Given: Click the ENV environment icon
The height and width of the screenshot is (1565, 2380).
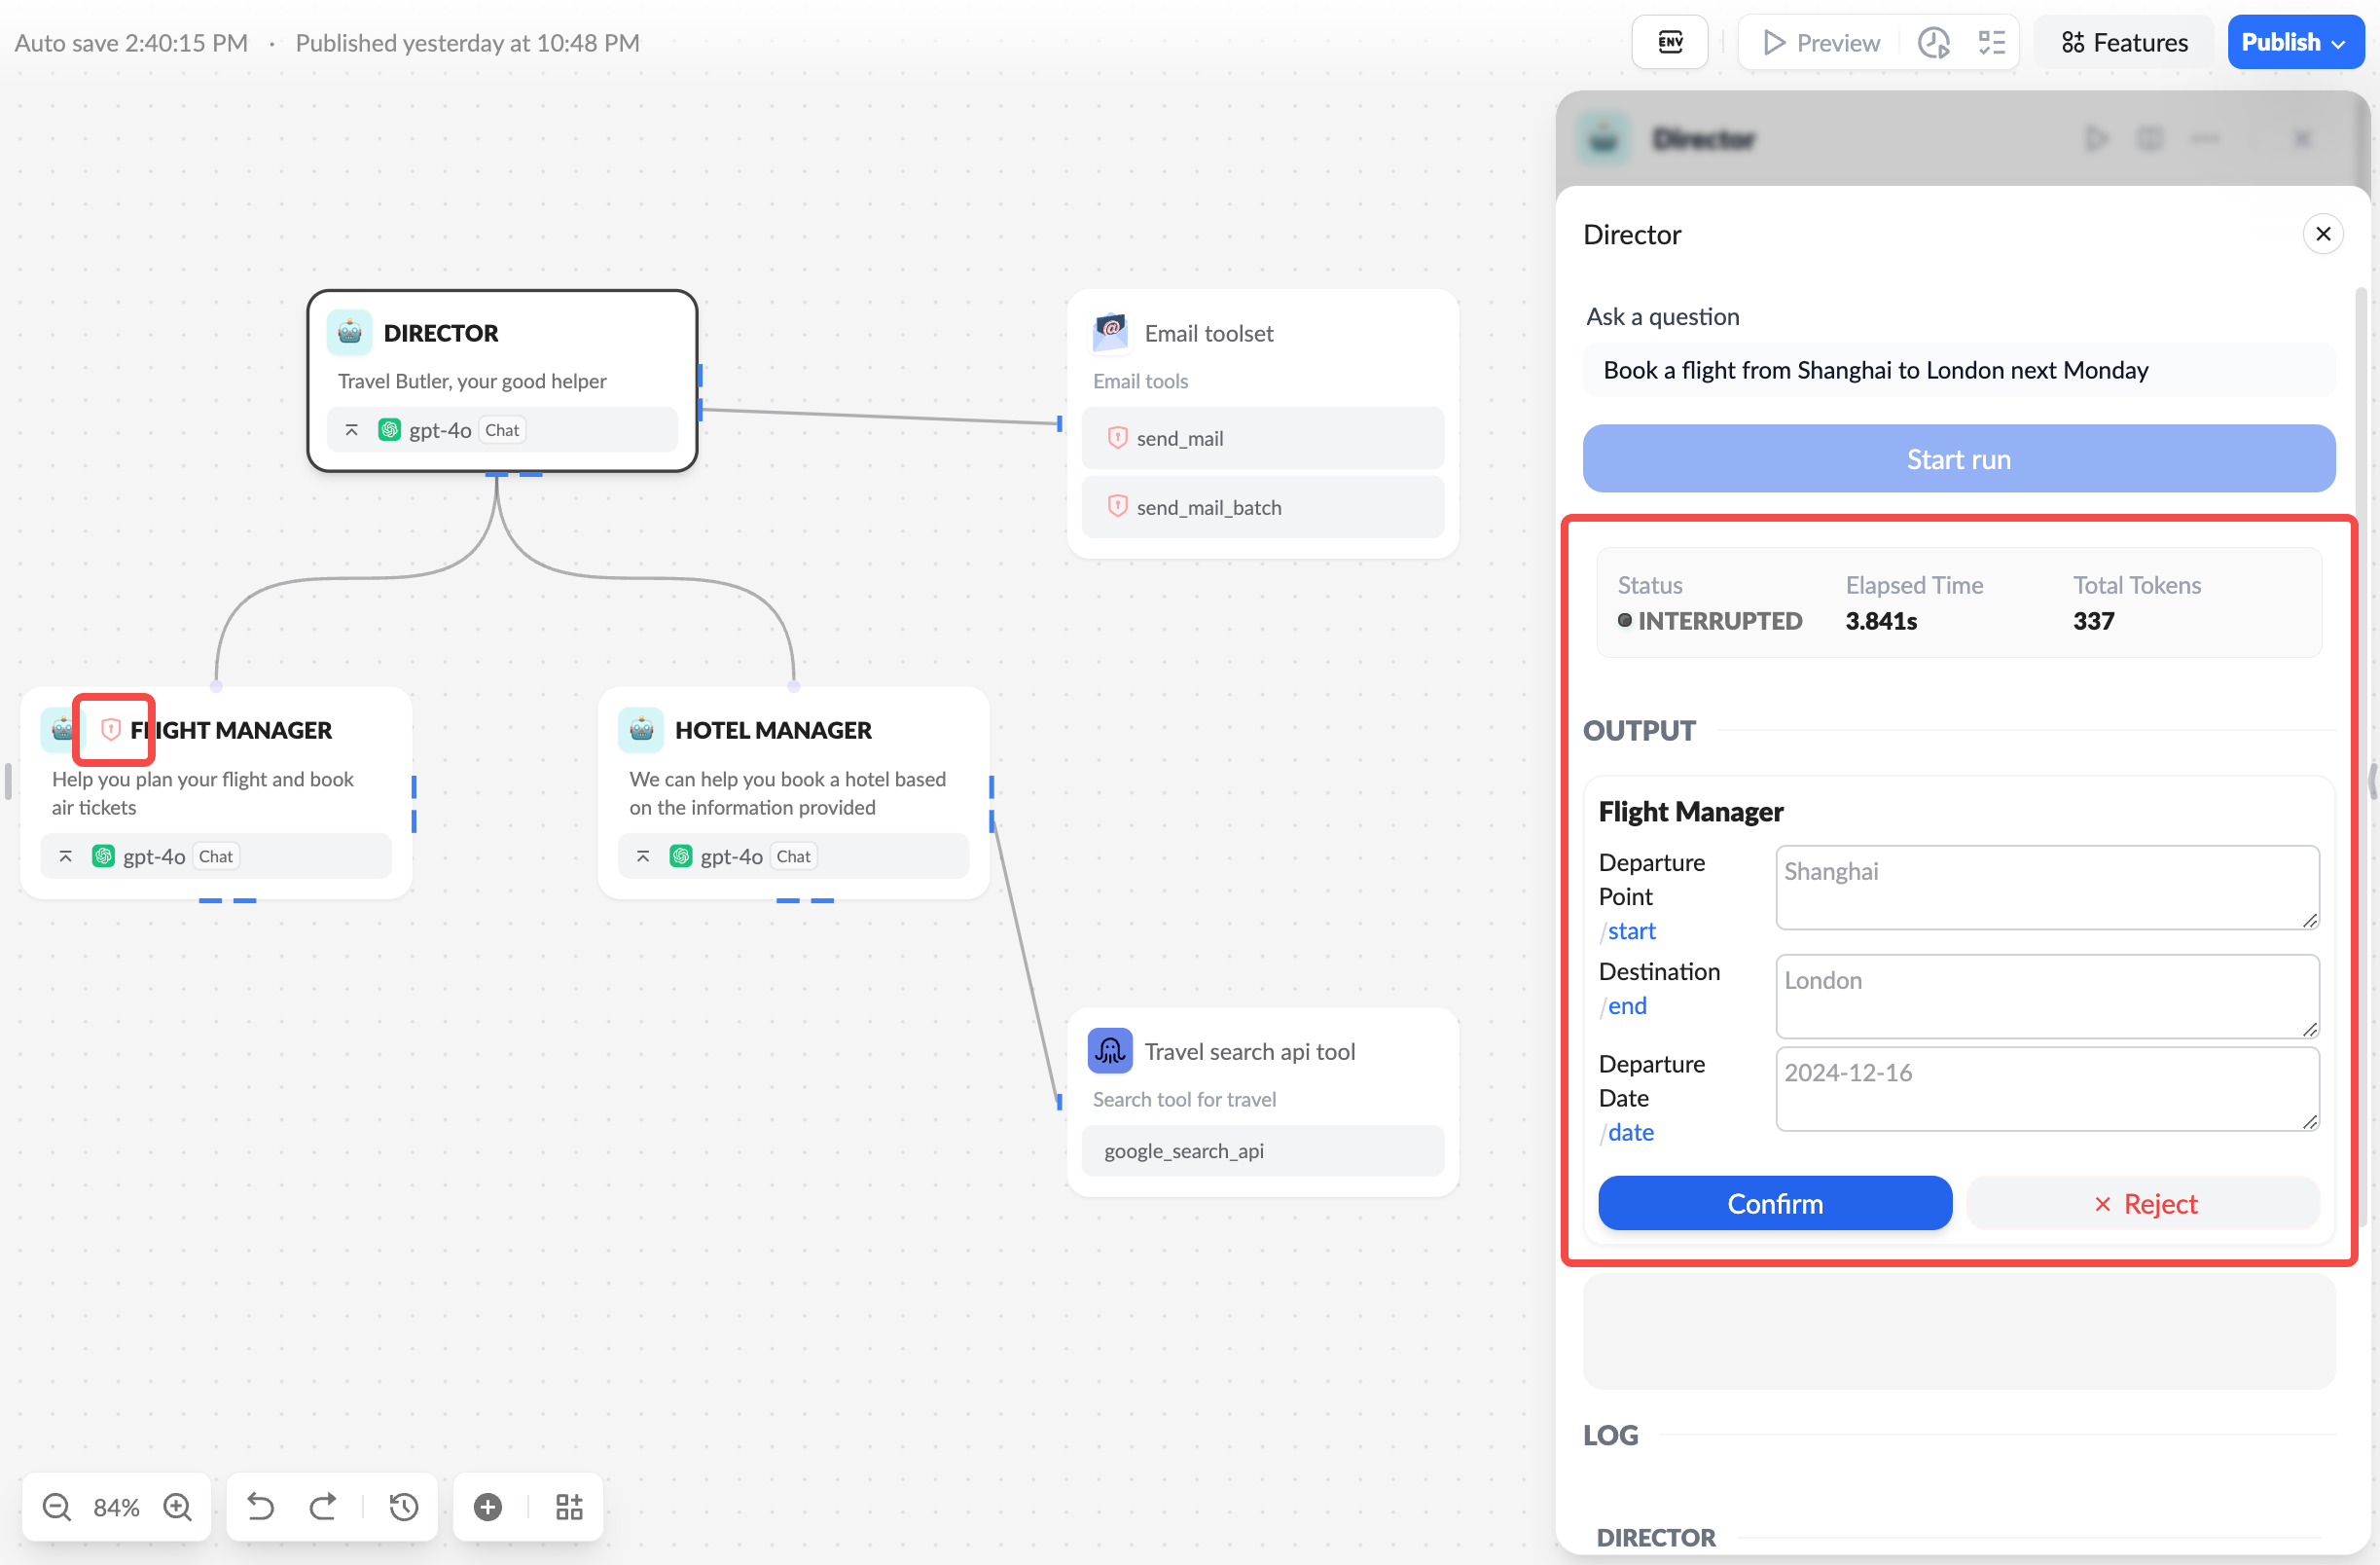Looking at the screenshot, I should pos(1671,42).
